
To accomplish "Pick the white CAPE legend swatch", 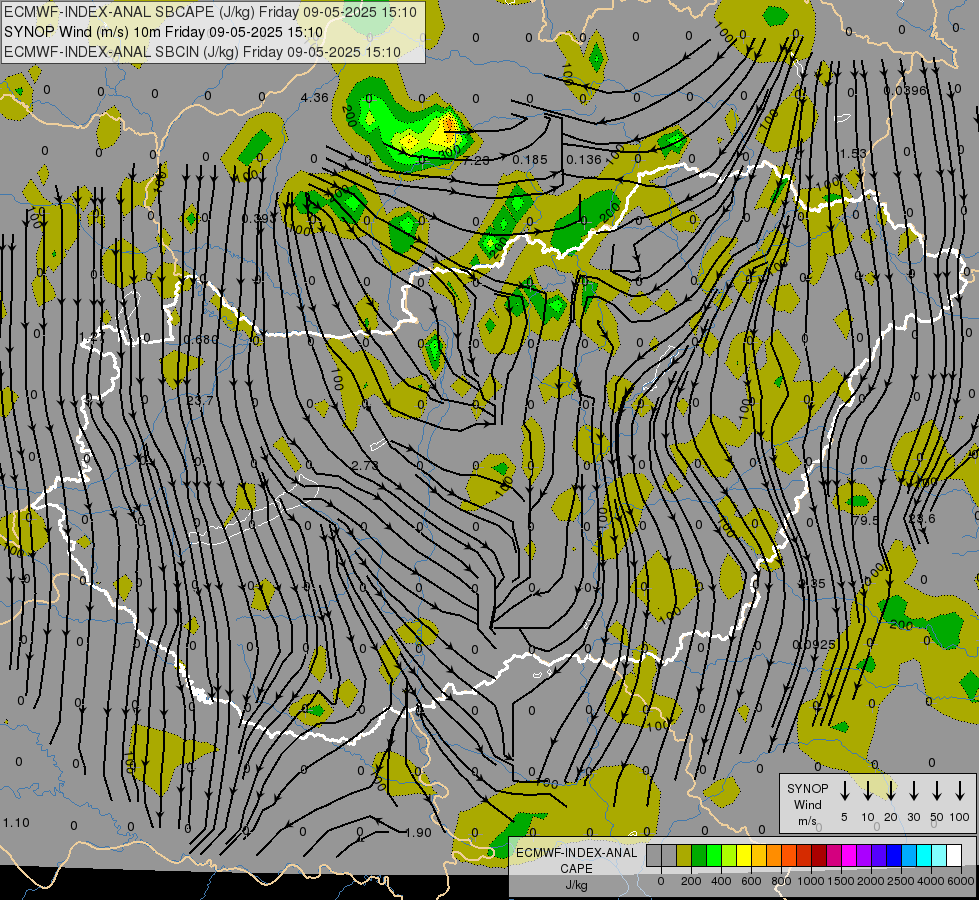I will coord(954,856).
